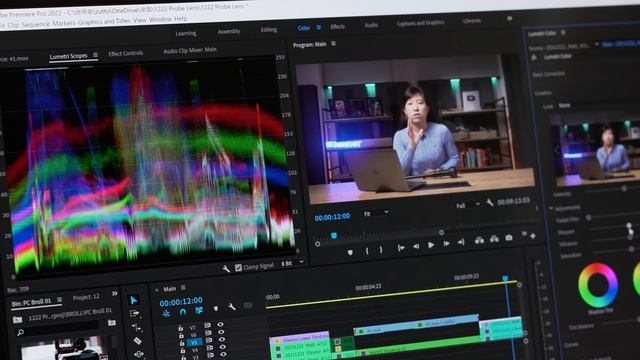Click timeline timecode 00:00:12:00
This screenshot has height=360, width=640.
point(181,302)
